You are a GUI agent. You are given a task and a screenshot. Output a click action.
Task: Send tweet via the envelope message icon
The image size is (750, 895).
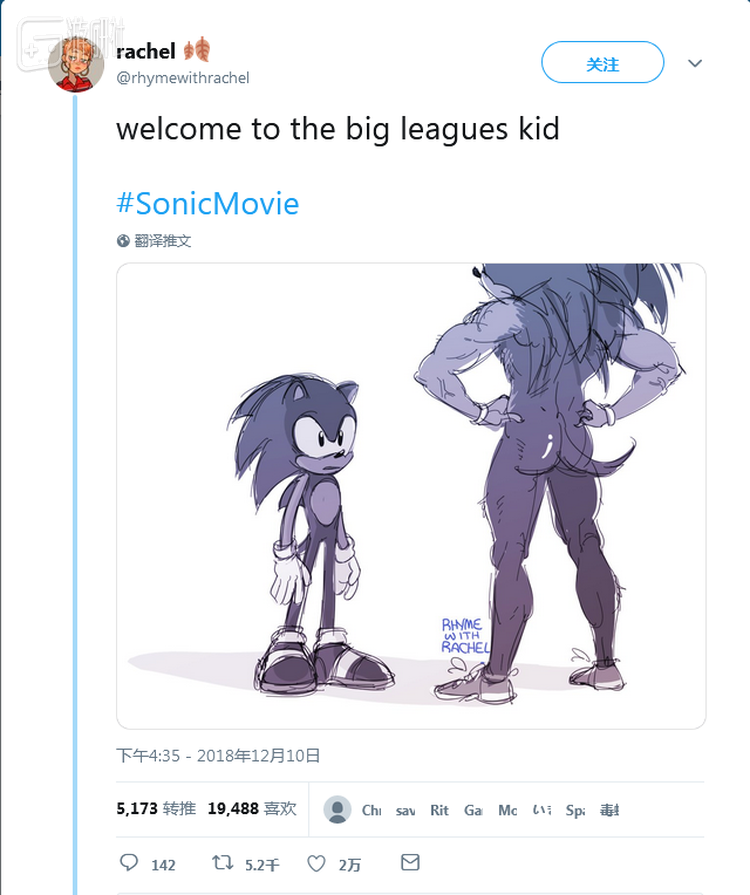410,862
